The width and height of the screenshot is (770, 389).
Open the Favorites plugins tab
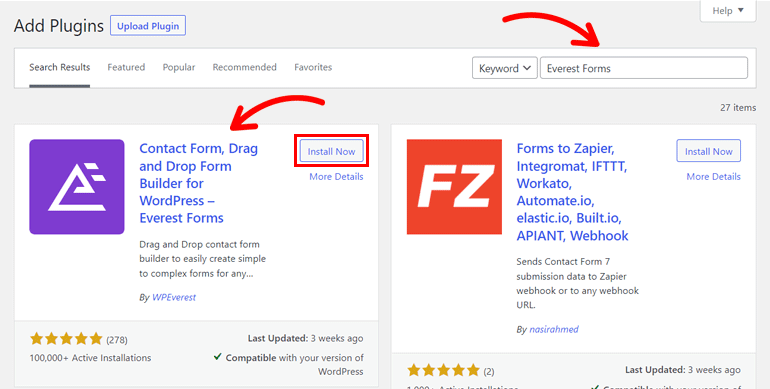[313, 67]
